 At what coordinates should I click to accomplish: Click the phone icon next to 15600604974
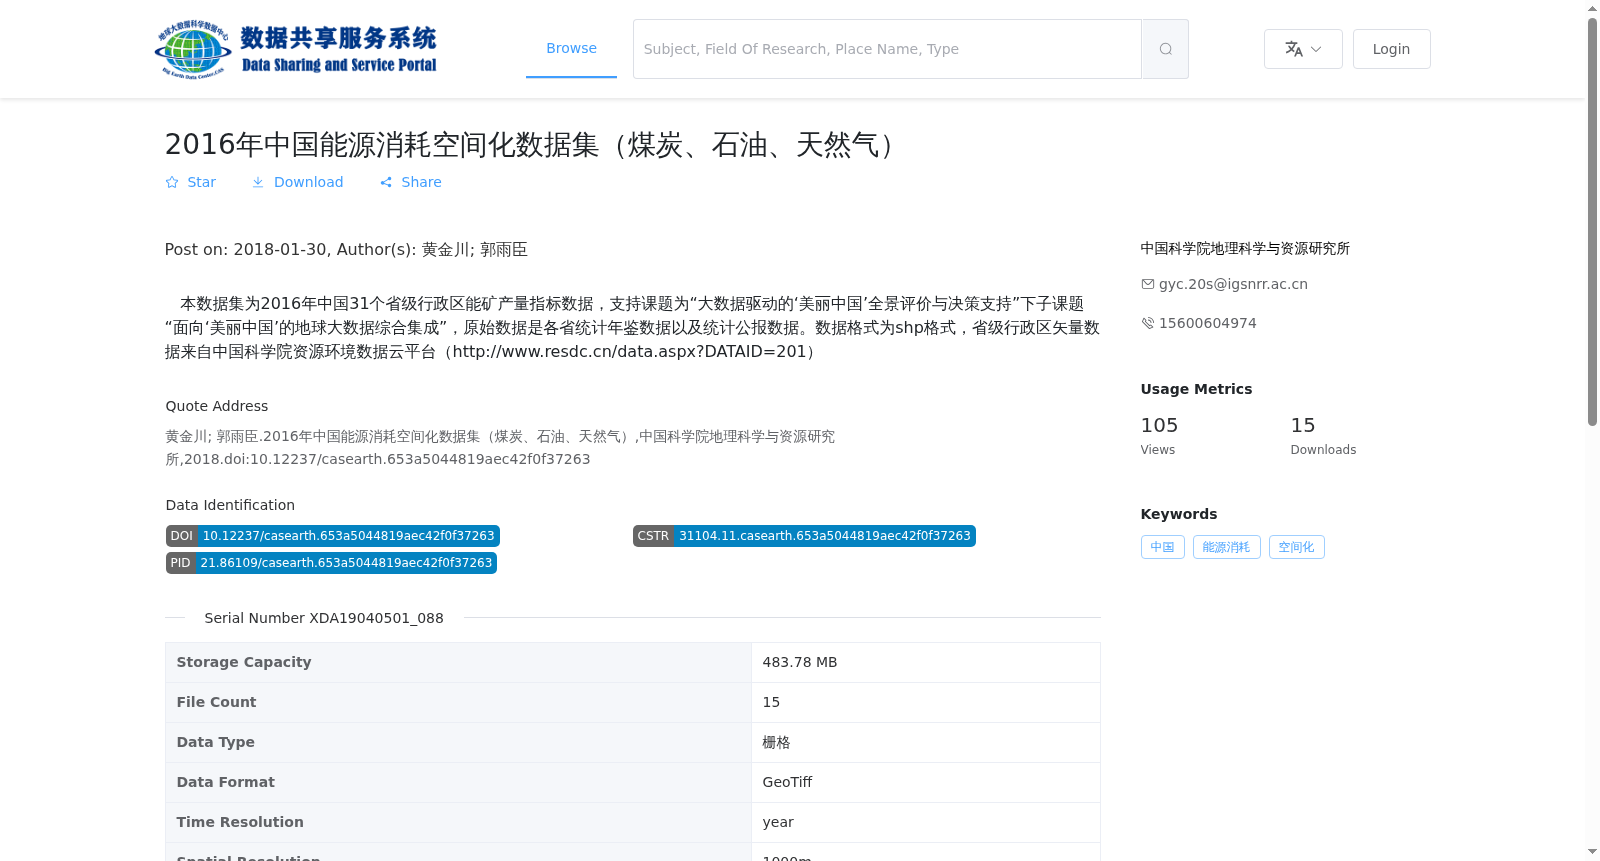[1148, 323]
